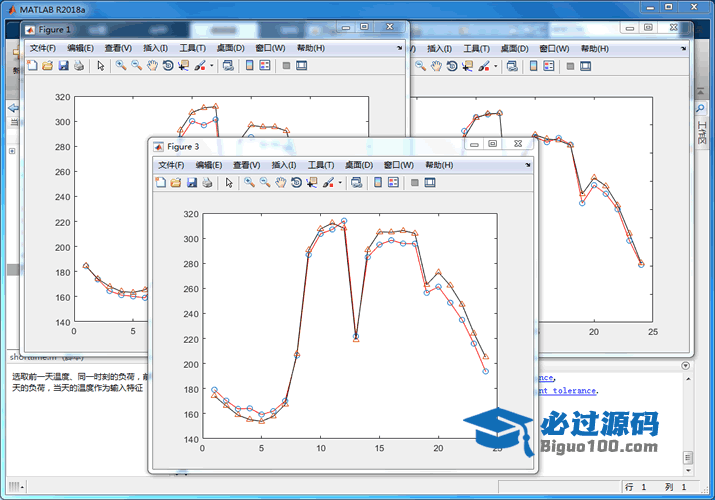Click Figure 3 title bar text
The height and width of the screenshot is (500, 715).
pos(183,147)
